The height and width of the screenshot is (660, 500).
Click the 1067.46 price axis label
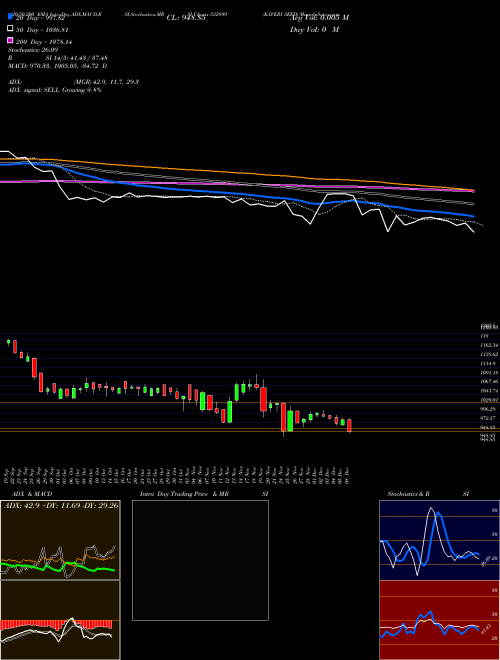[489, 381]
